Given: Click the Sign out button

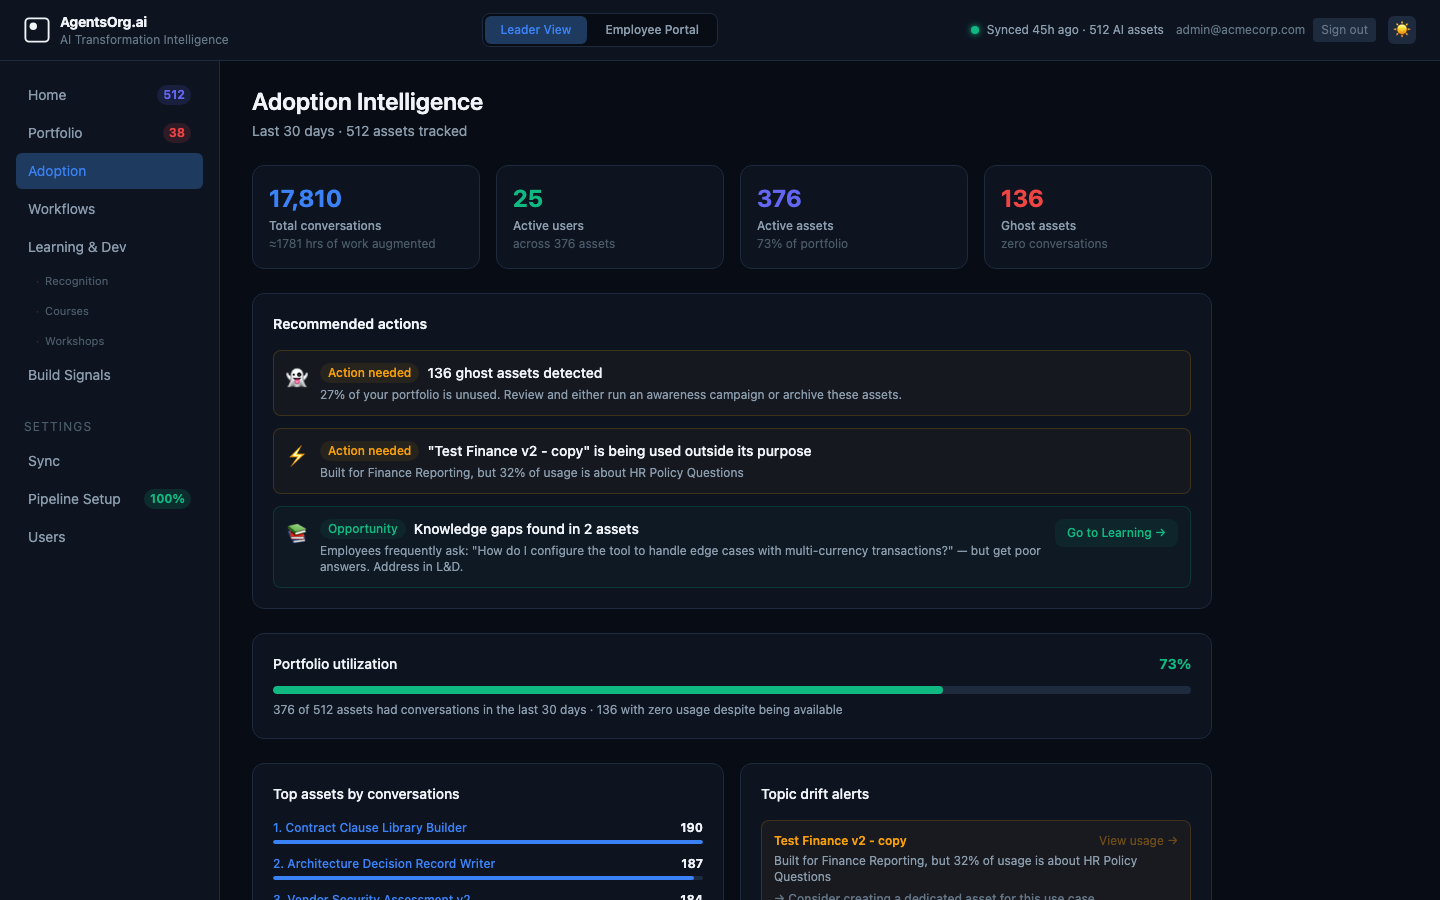Looking at the screenshot, I should [1344, 30].
